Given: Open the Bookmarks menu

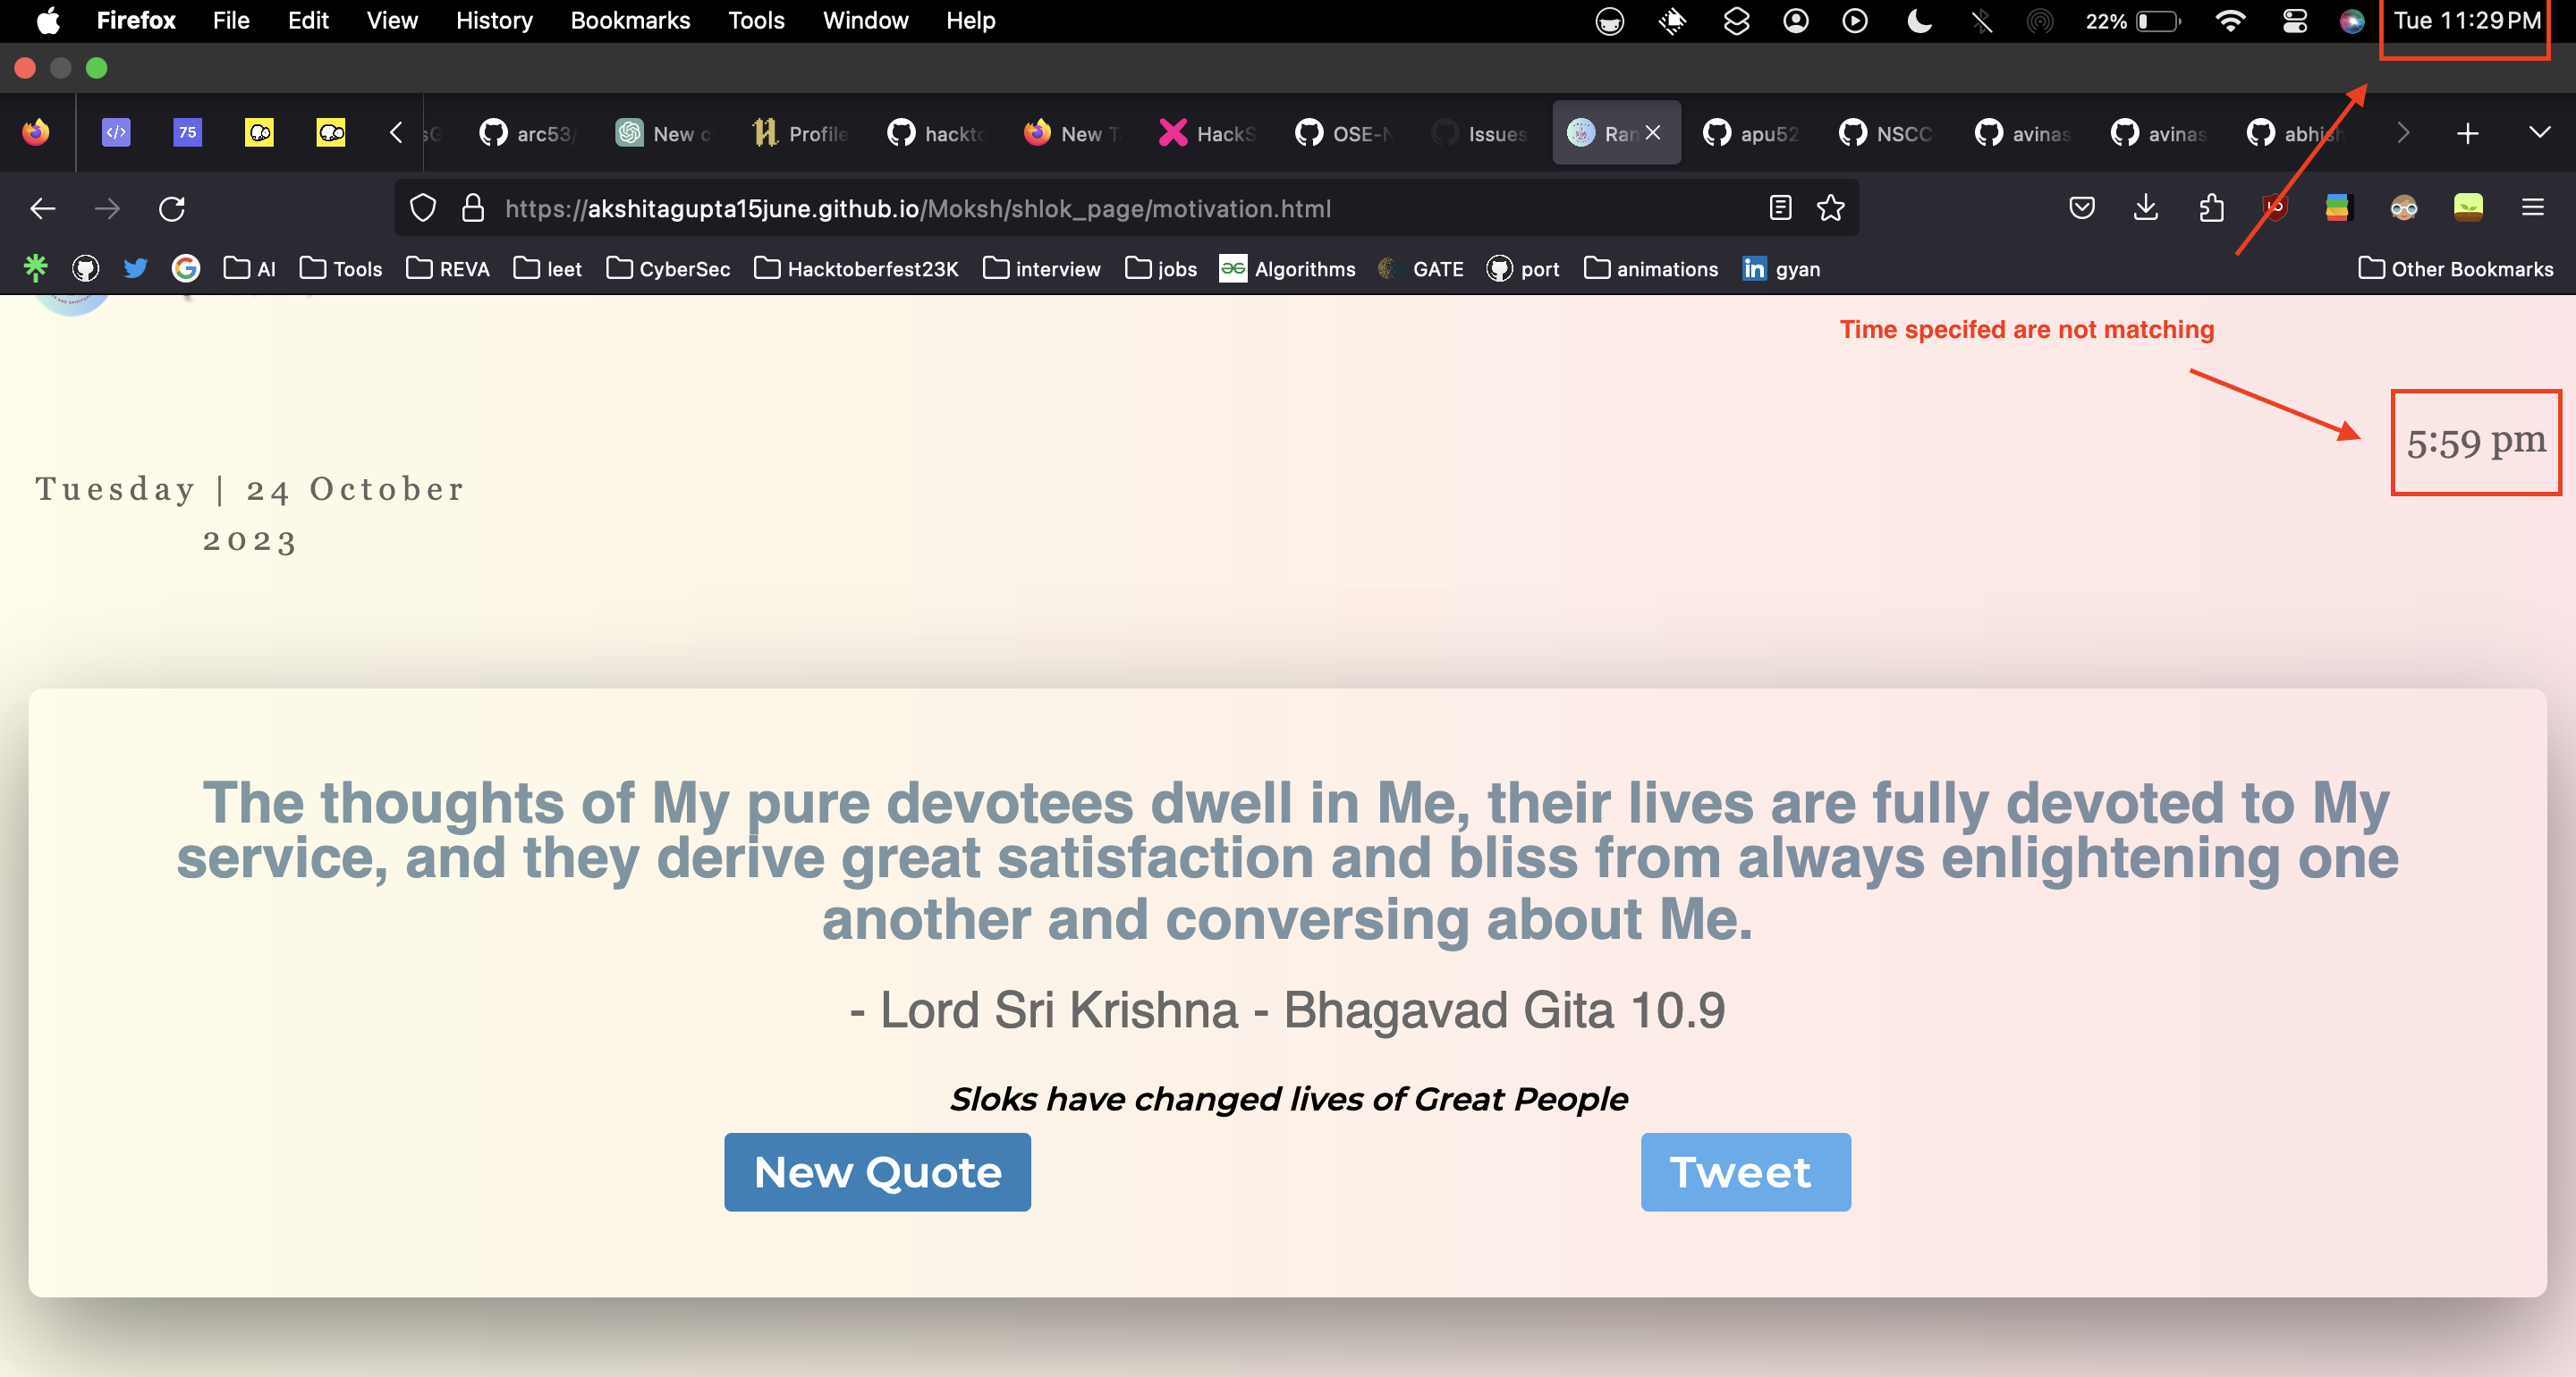Looking at the screenshot, I should pos(629,20).
